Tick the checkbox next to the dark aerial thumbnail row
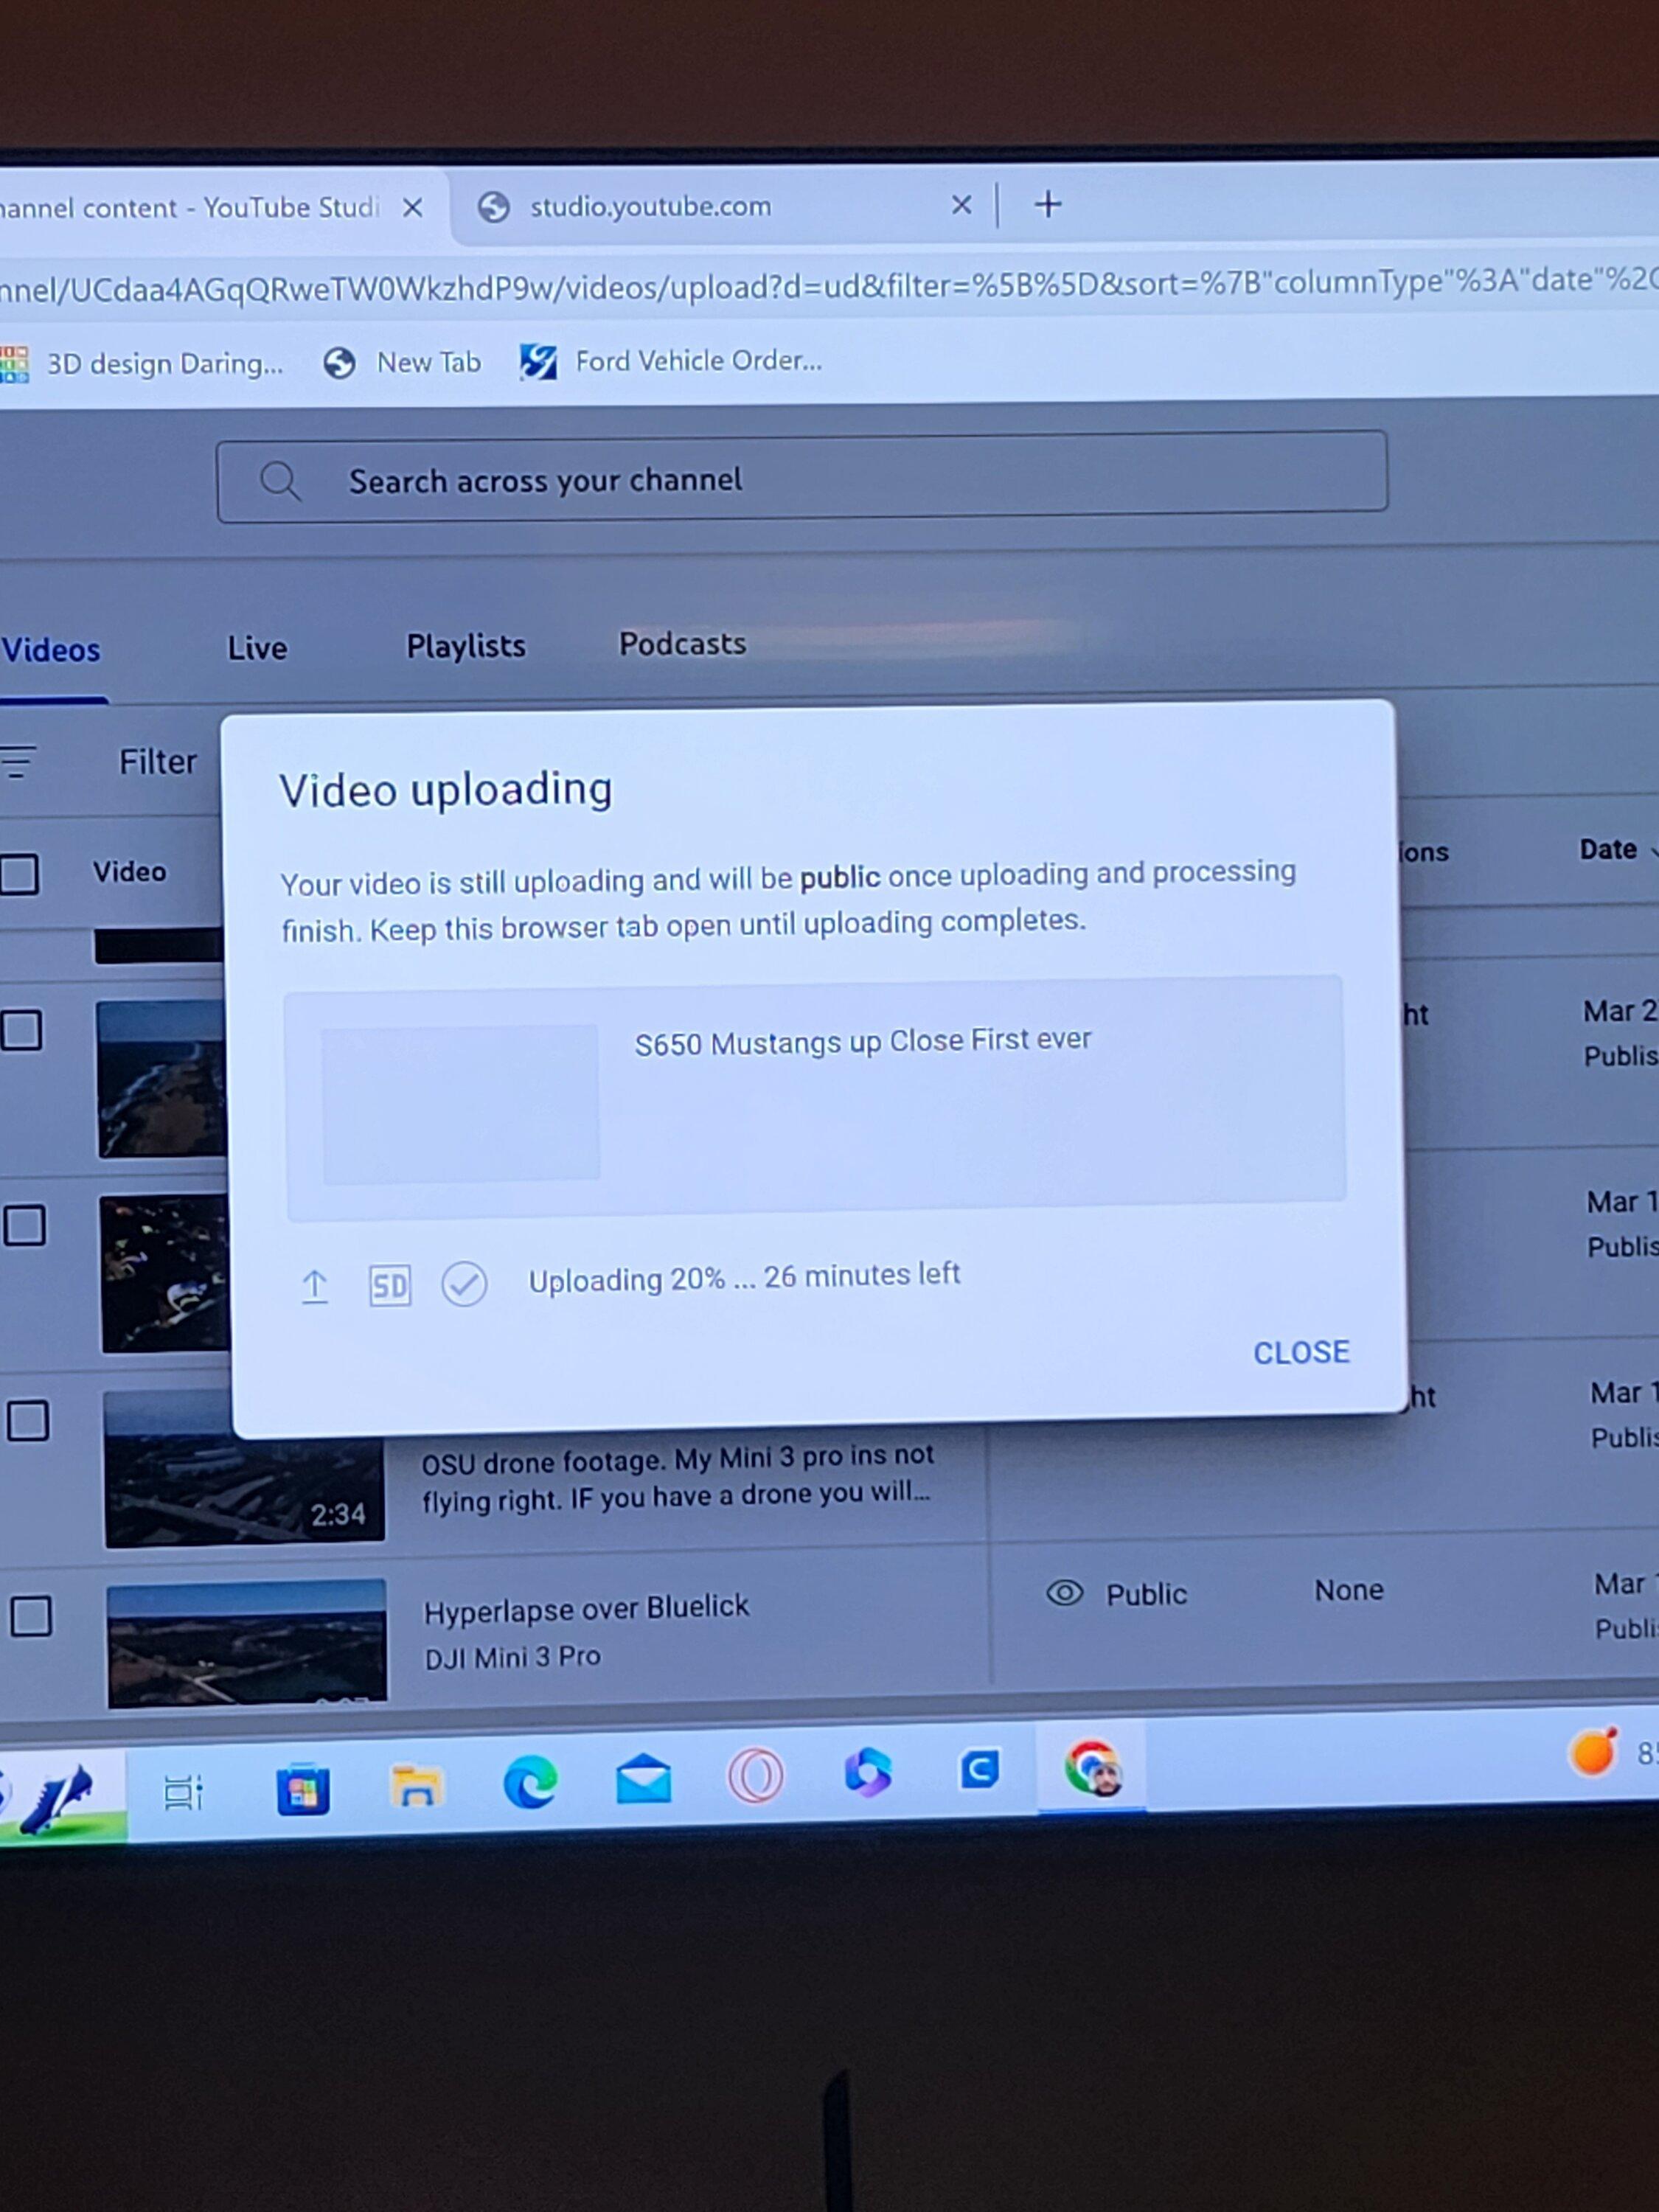 [x=24, y=1225]
